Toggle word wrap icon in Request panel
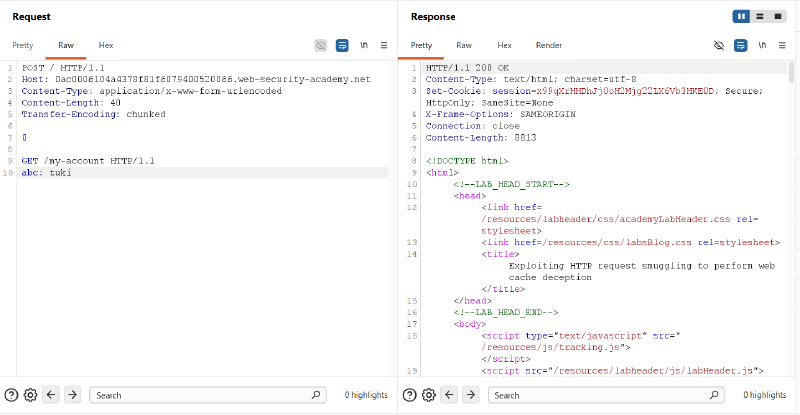 342,45
